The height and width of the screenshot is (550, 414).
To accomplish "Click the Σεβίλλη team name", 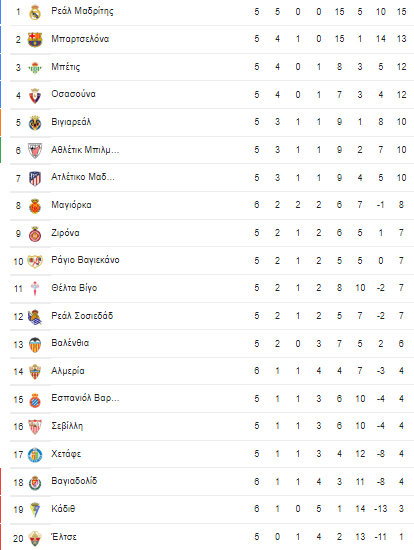I will (67, 426).
